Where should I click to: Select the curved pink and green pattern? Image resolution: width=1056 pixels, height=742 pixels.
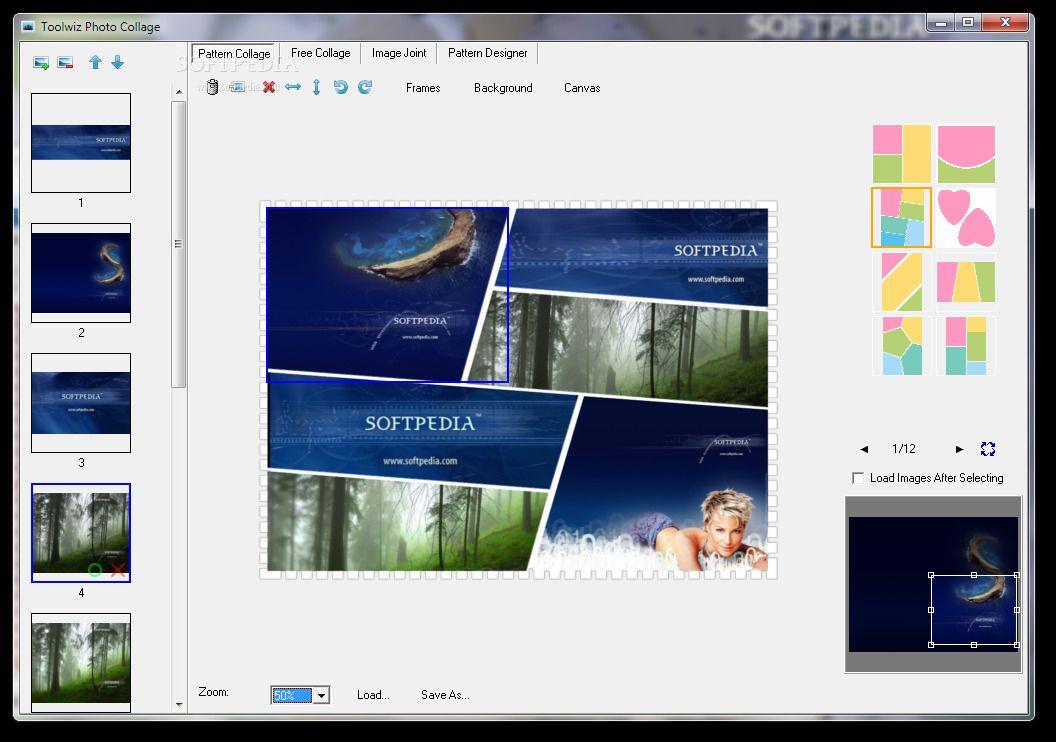[x=966, y=154]
